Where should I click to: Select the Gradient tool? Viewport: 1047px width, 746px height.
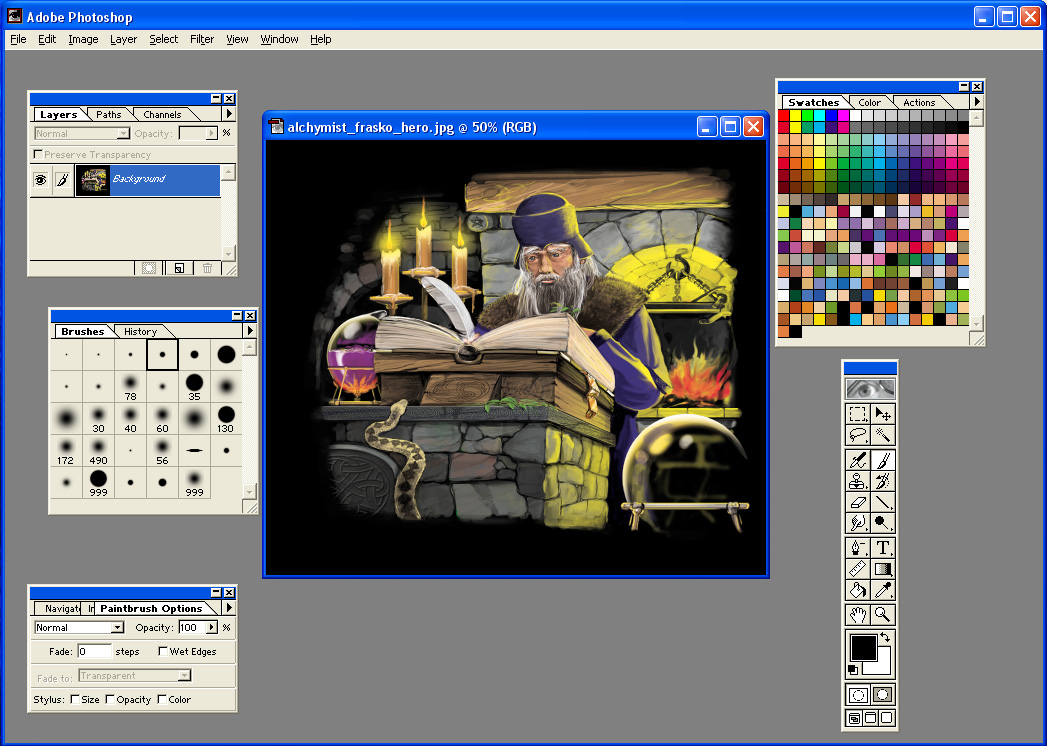[883, 569]
